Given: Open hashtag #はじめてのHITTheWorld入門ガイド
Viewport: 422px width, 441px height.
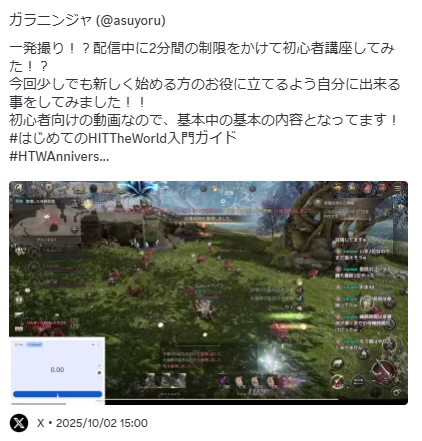Looking at the screenshot, I should (x=123, y=138).
